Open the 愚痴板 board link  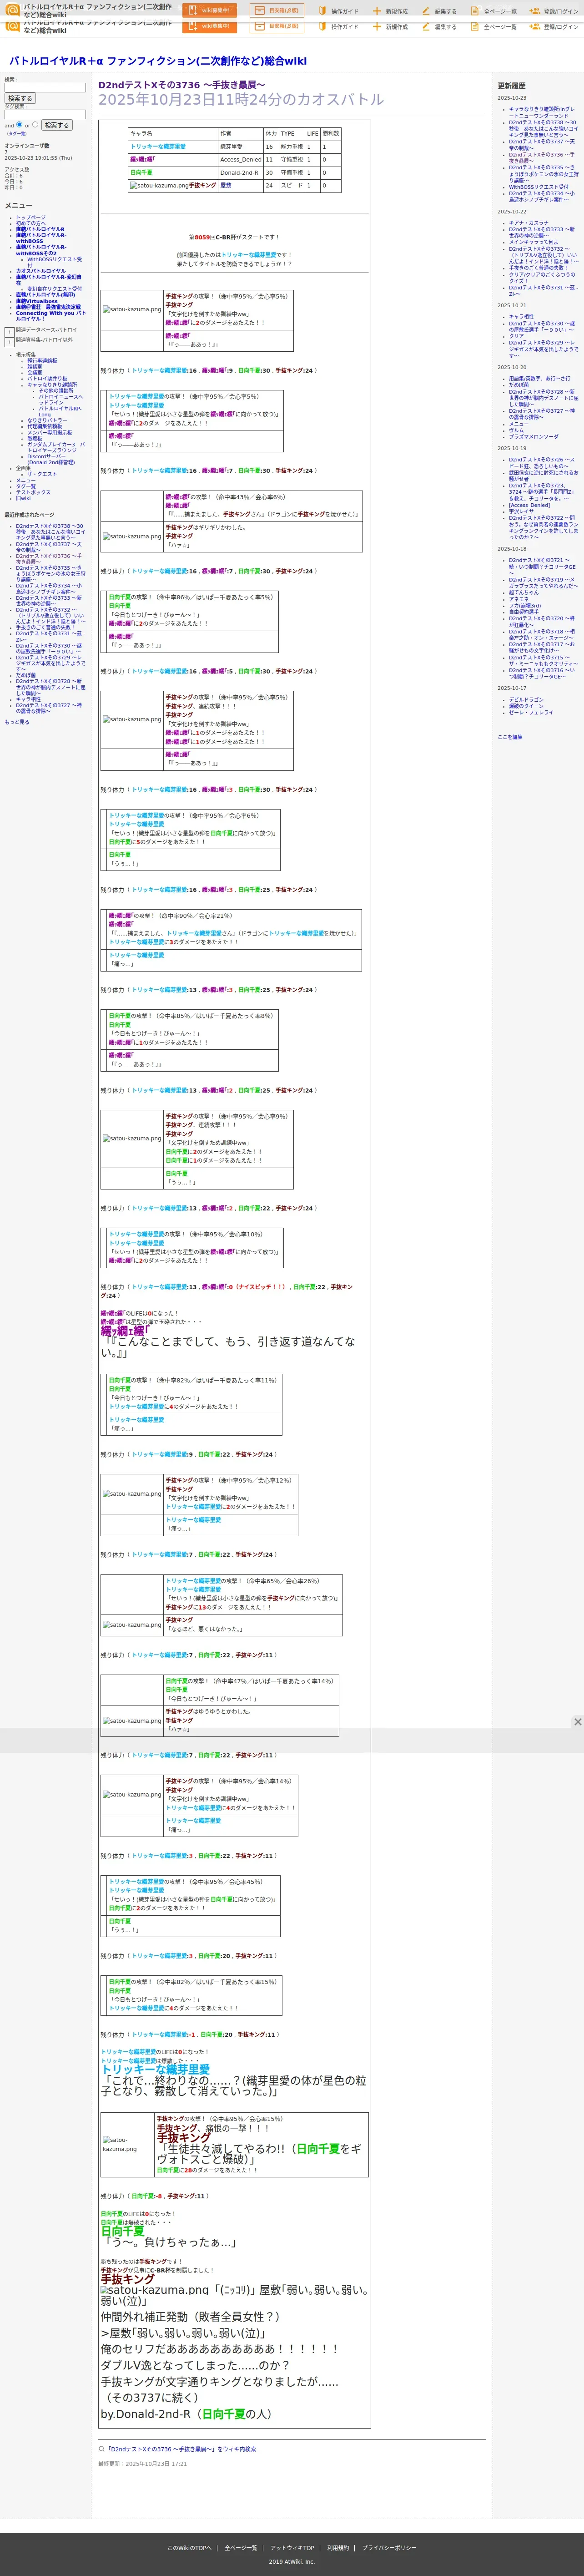tap(35, 439)
